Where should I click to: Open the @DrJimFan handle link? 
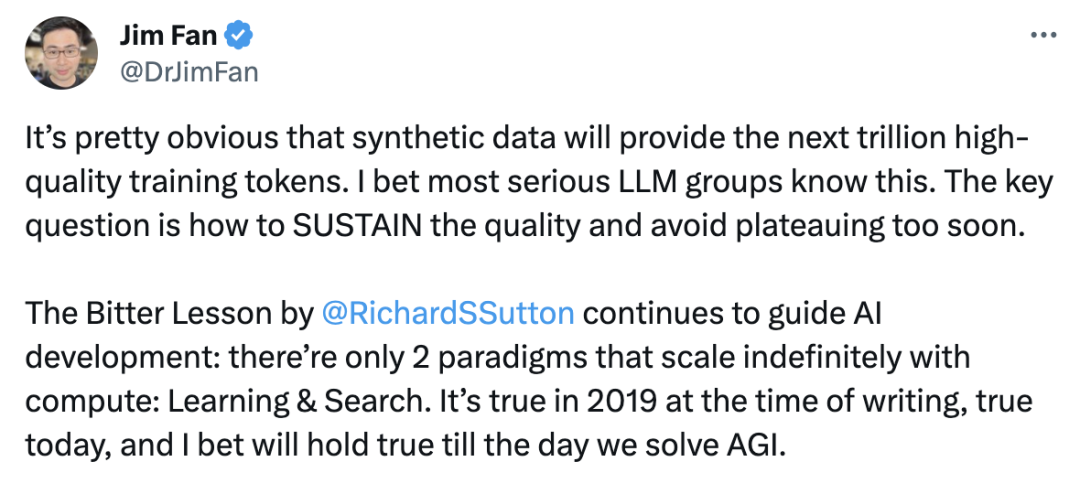(189, 71)
